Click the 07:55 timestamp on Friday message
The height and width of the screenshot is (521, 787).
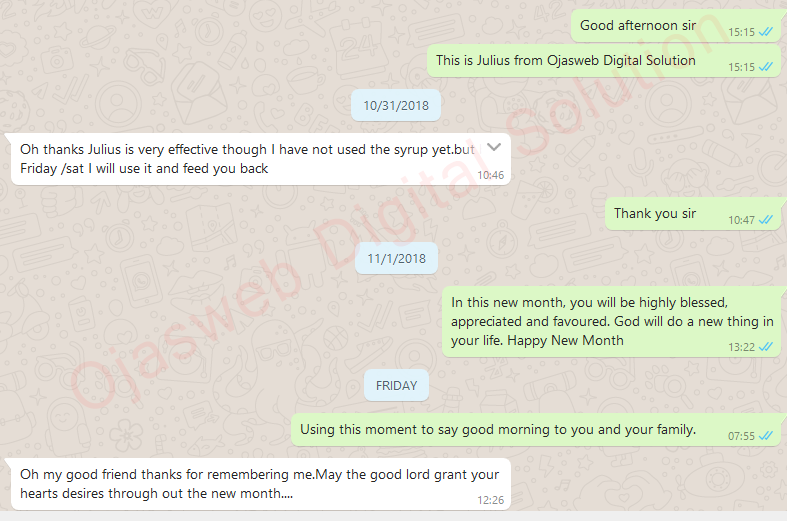[x=741, y=436]
